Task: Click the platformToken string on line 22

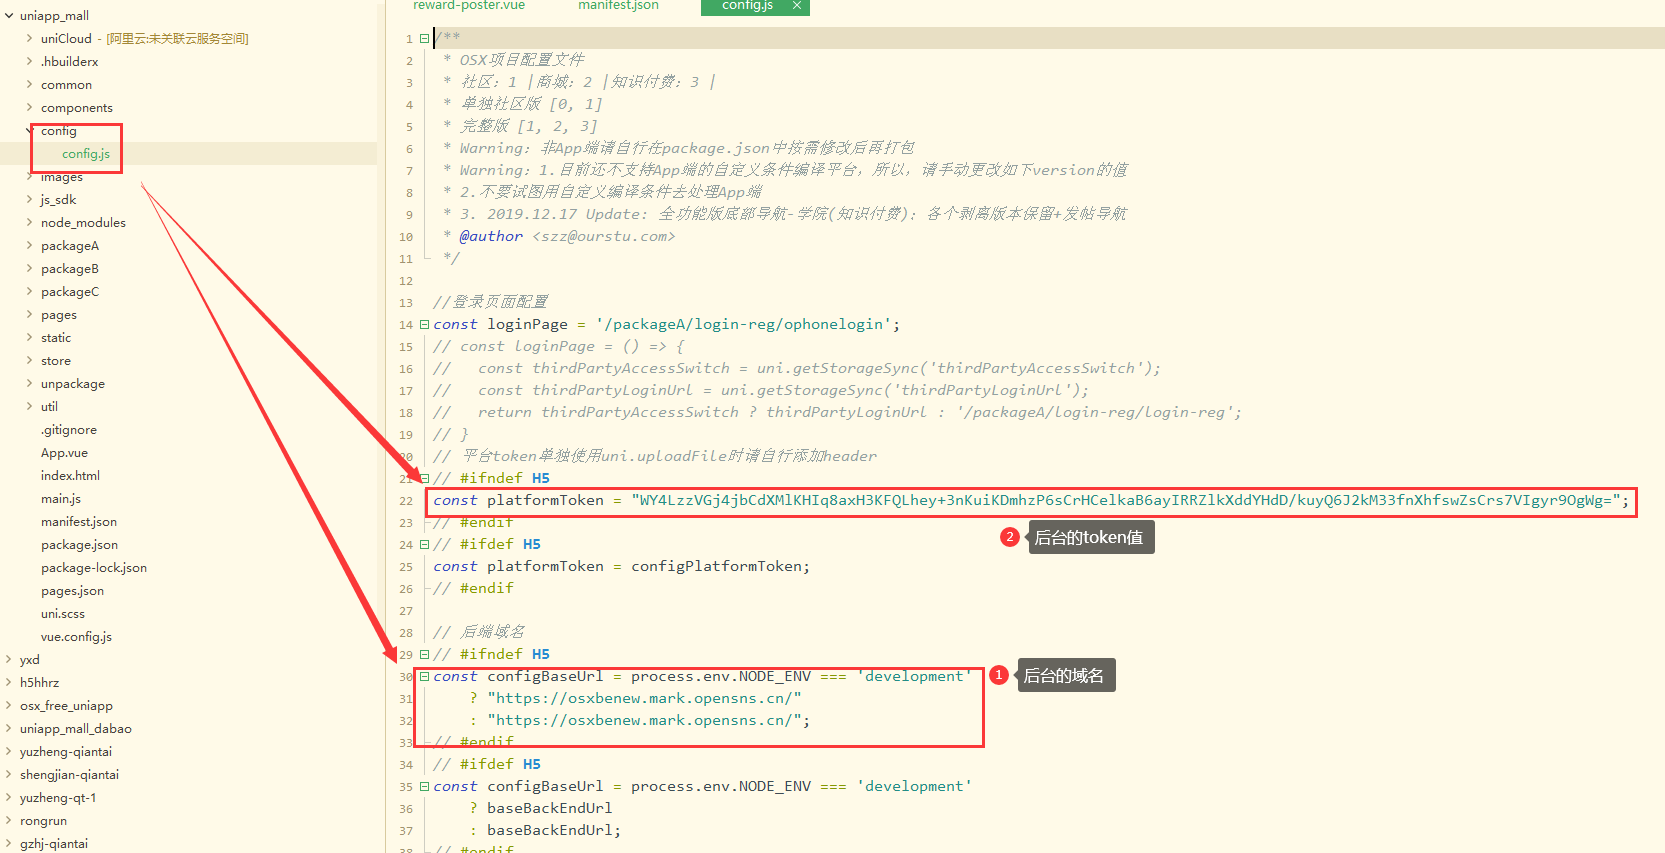Action: coord(1125,501)
